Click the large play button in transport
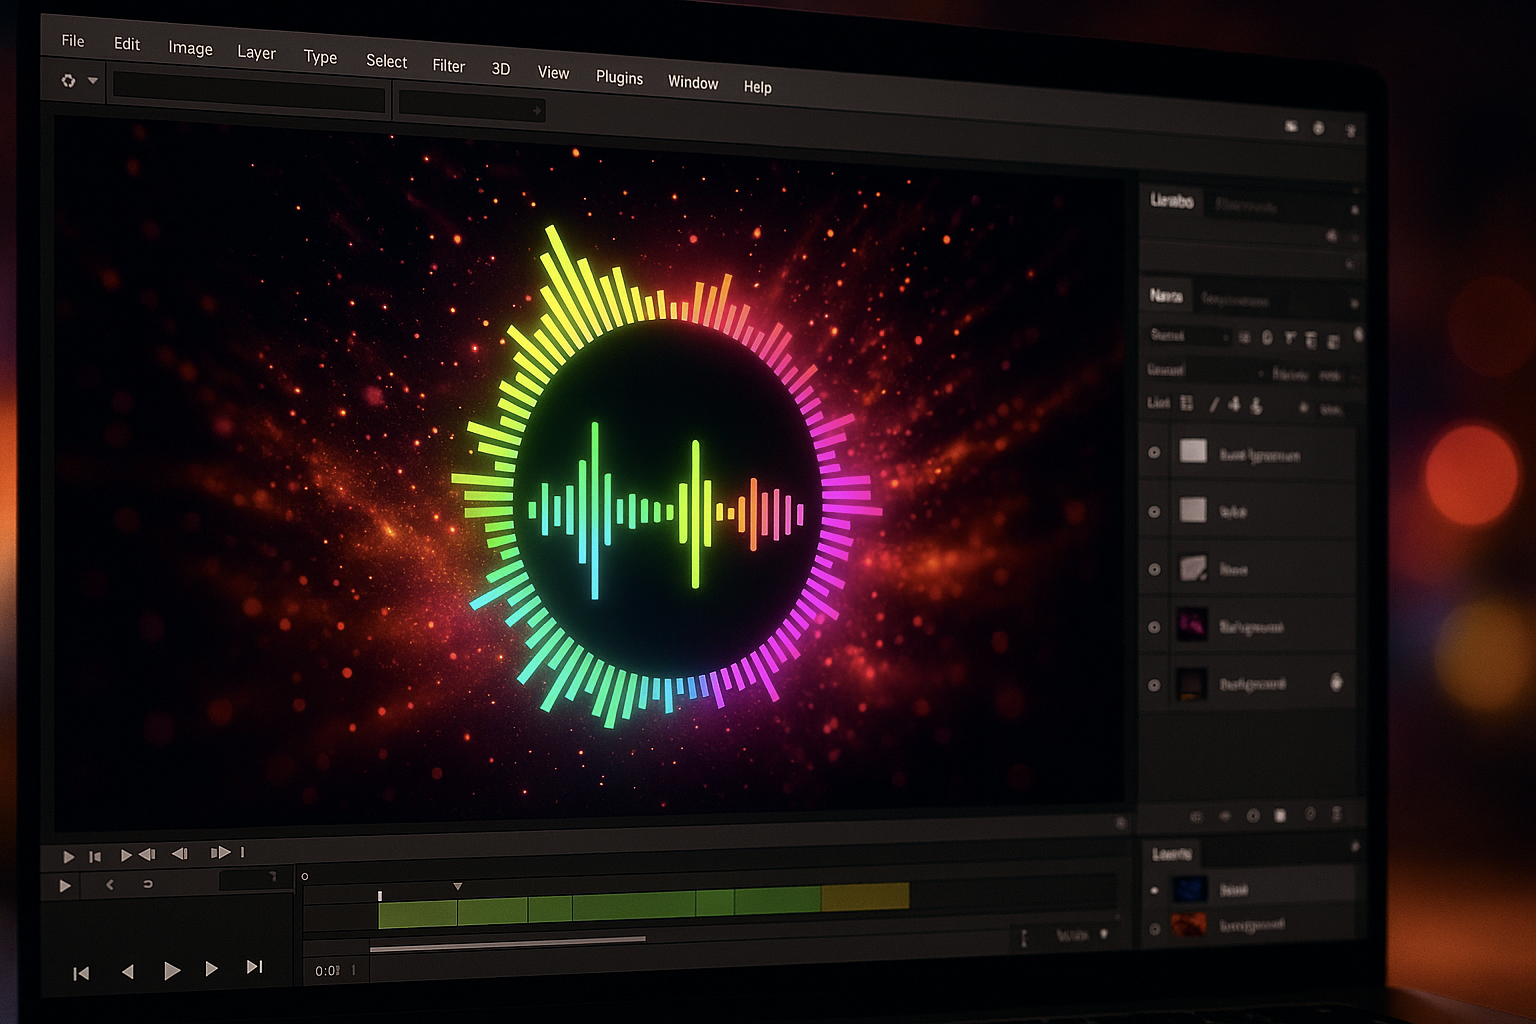 point(172,970)
